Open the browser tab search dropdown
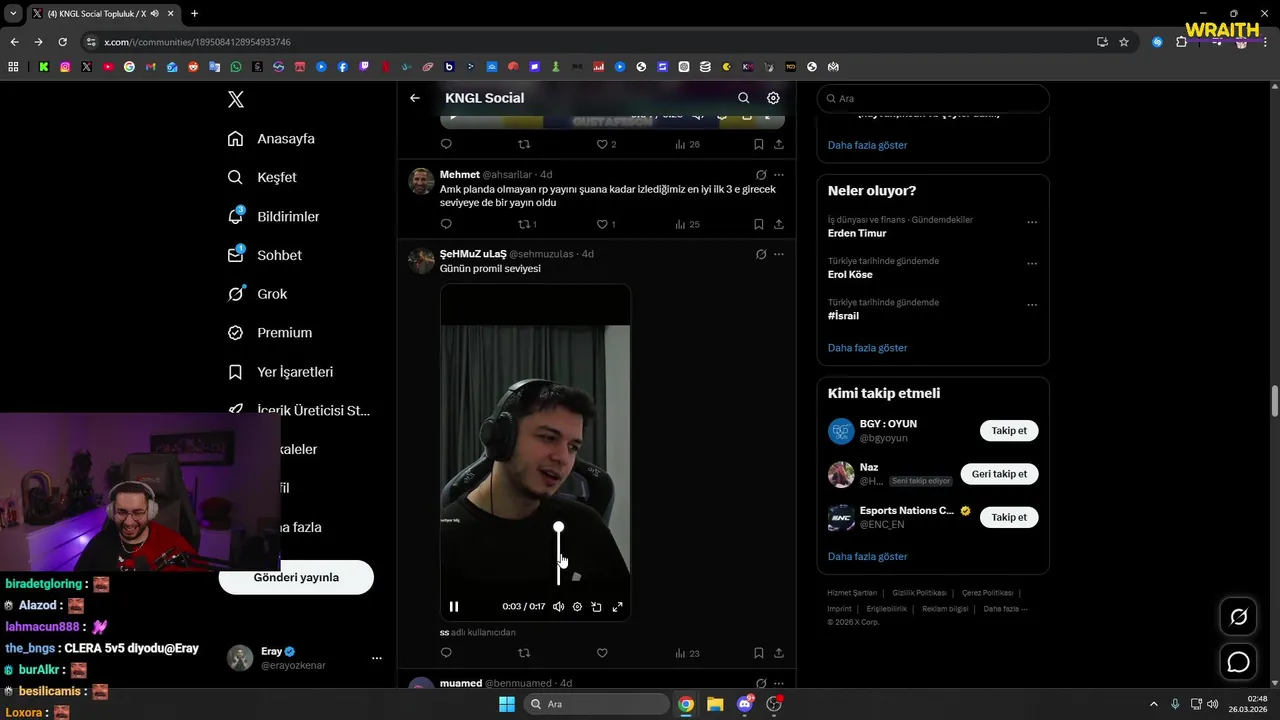The image size is (1280, 720). pyautogui.click(x=13, y=13)
